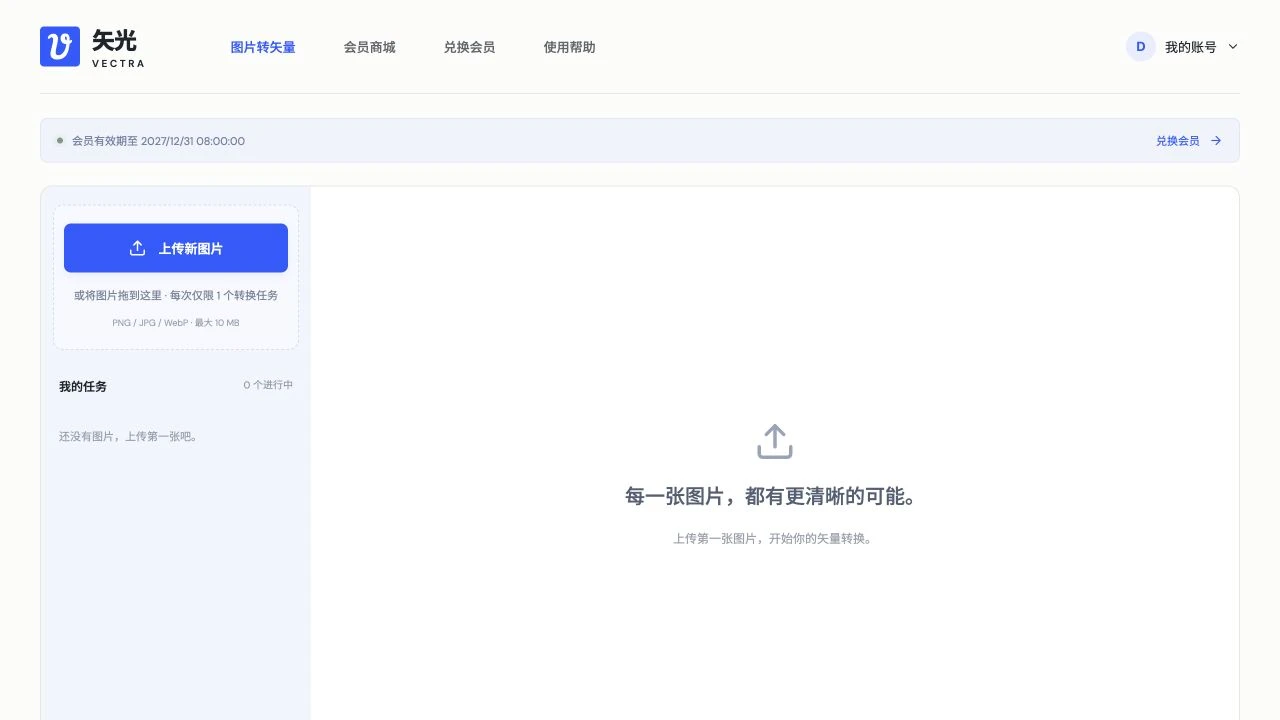Image resolution: width=1280 pixels, height=720 pixels.
Task: Click the 上传新图片 button
Action: [x=176, y=248]
